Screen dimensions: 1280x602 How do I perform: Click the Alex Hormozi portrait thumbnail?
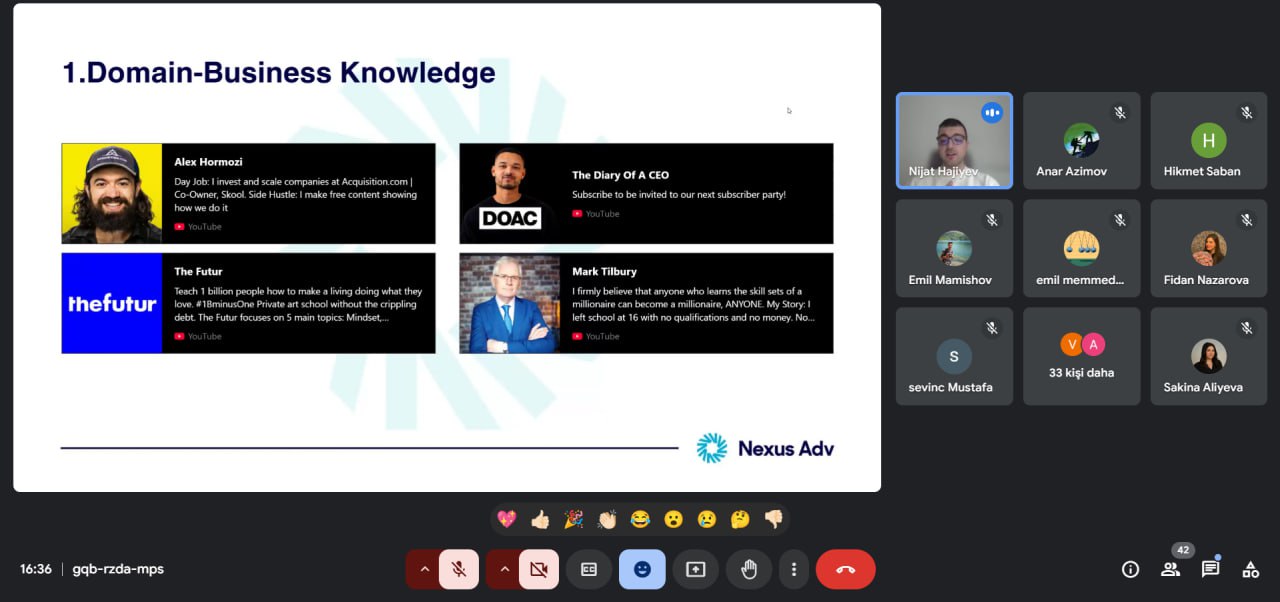[112, 194]
